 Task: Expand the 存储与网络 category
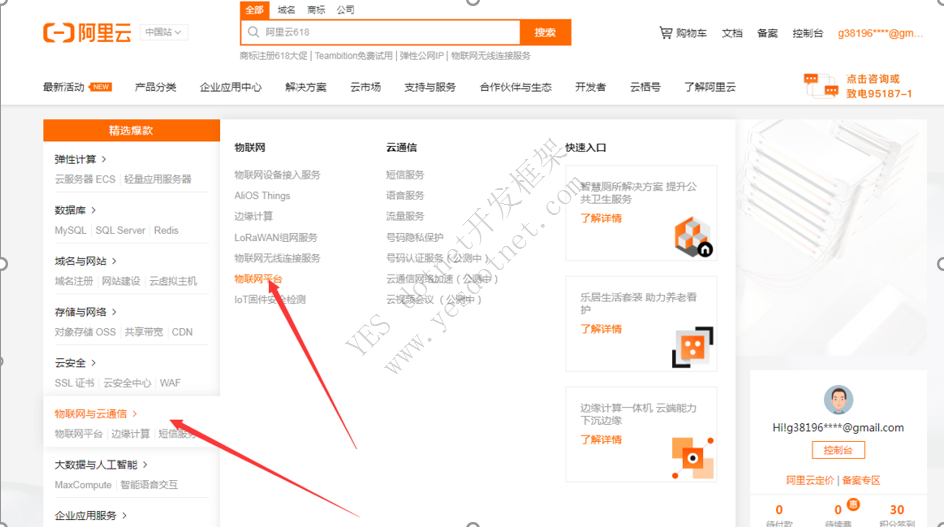(x=85, y=312)
